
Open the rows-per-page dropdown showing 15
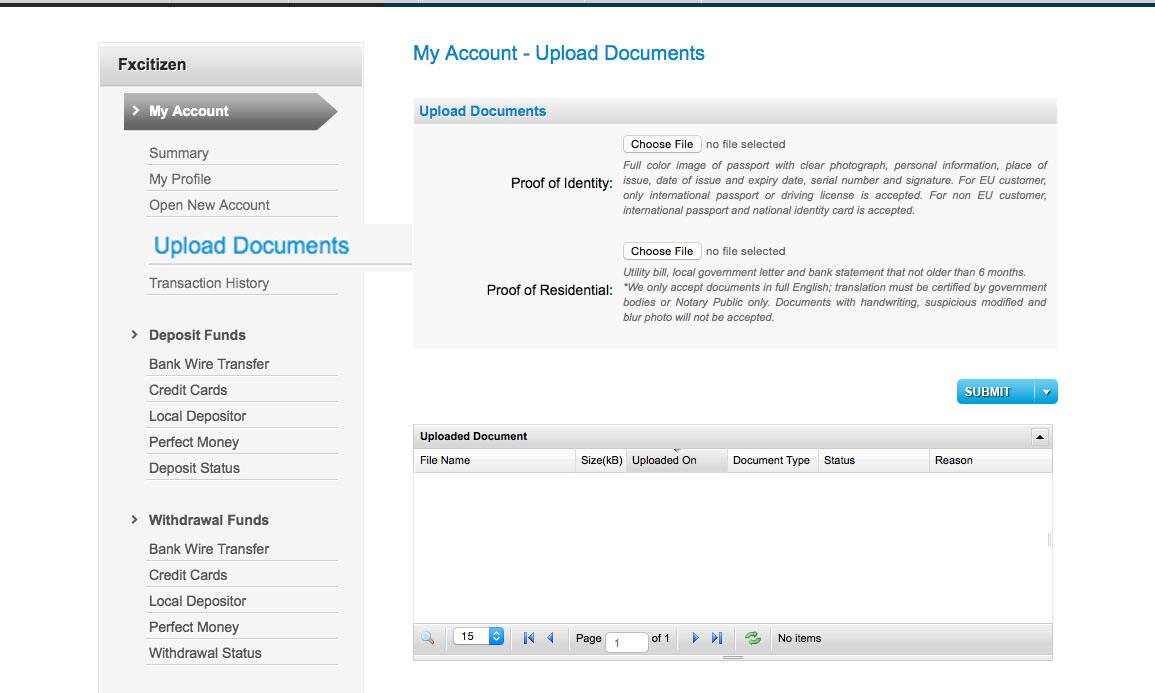pyautogui.click(x=480, y=636)
